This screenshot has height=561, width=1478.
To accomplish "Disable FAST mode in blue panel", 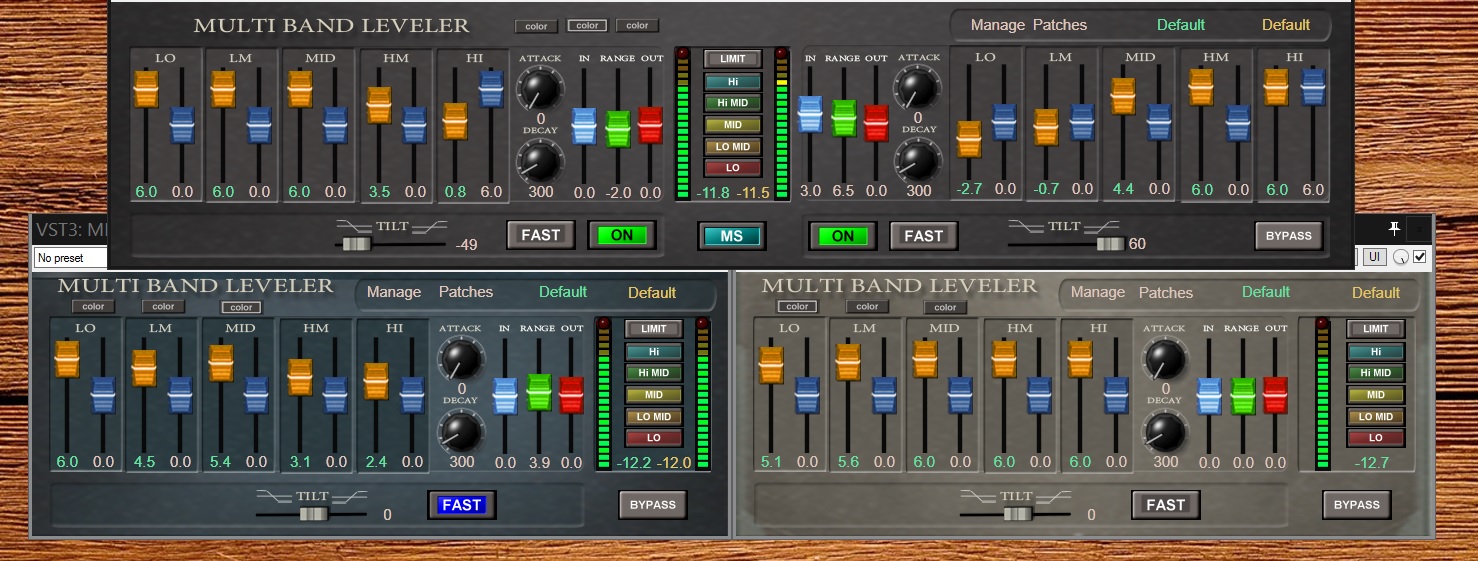I will 462,505.
